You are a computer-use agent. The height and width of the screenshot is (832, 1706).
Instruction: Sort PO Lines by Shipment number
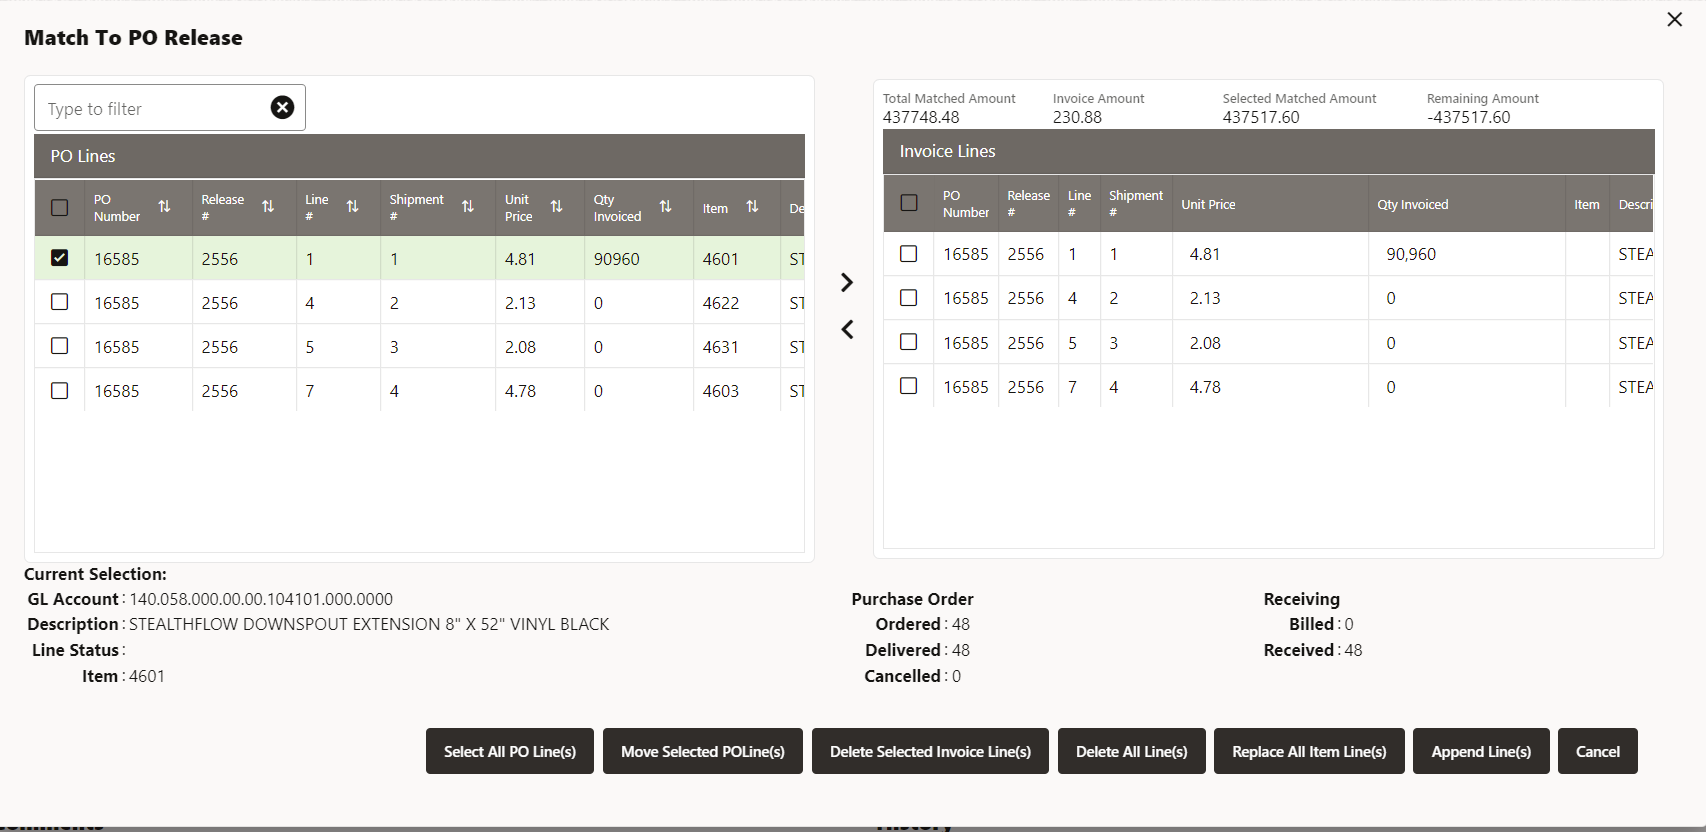tap(467, 207)
